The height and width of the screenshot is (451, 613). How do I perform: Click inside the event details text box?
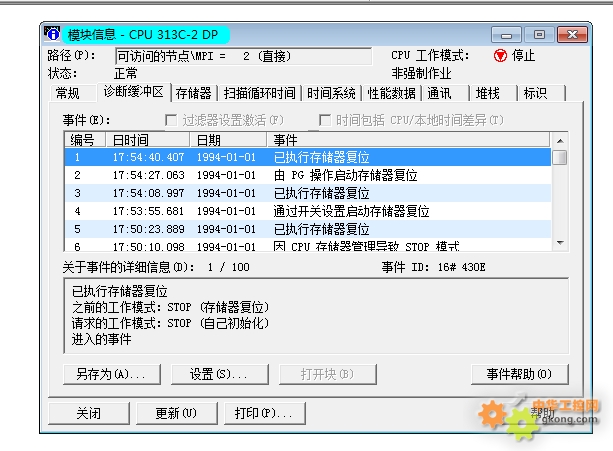tap(316, 316)
